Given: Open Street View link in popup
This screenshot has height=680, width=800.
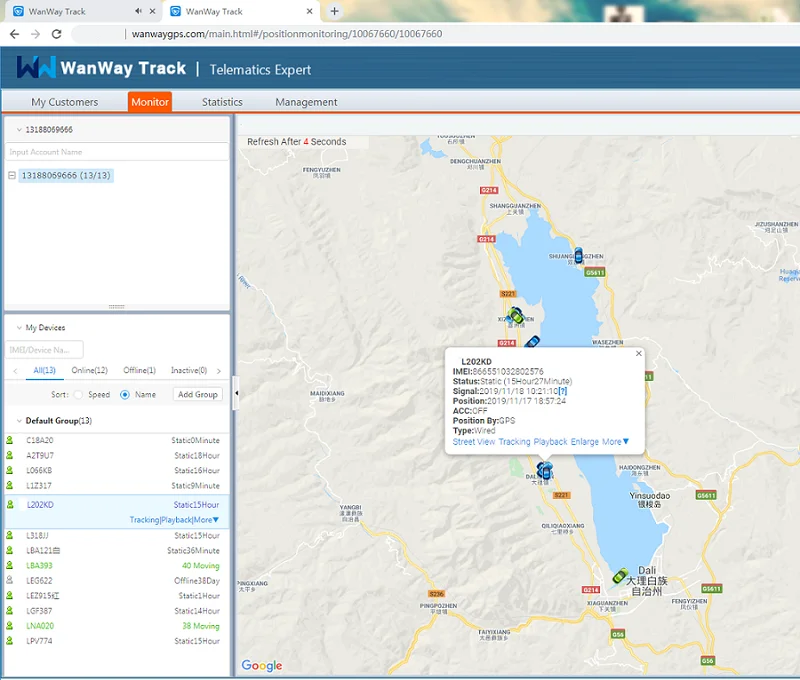Looking at the screenshot, I should click(474, 442).
